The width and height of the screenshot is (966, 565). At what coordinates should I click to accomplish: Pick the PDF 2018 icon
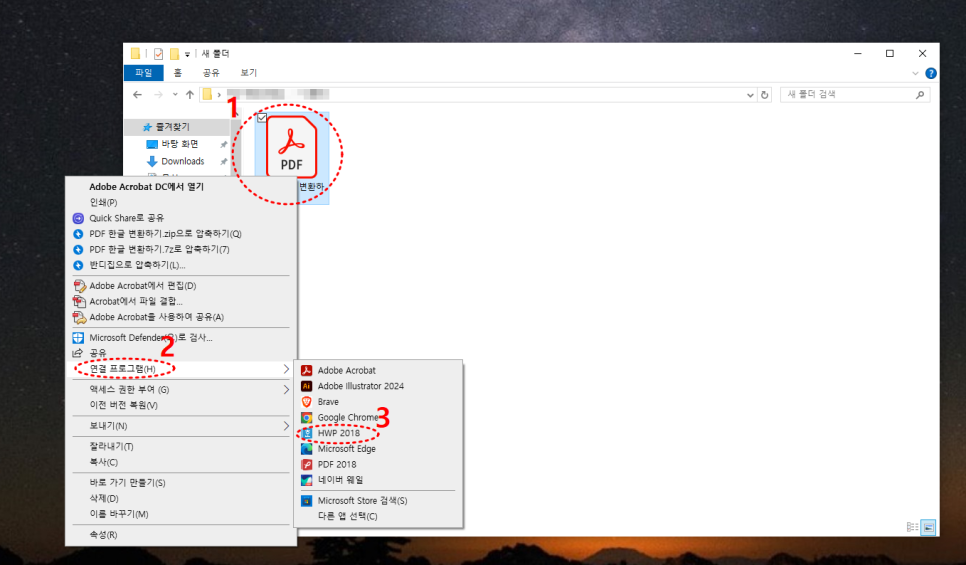coord(306,465)
